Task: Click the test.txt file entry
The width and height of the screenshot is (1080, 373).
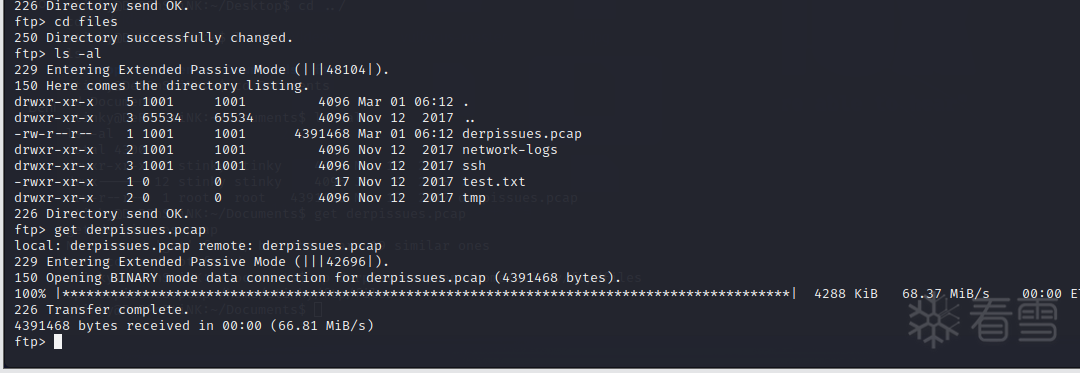Action: click(493, 182)
